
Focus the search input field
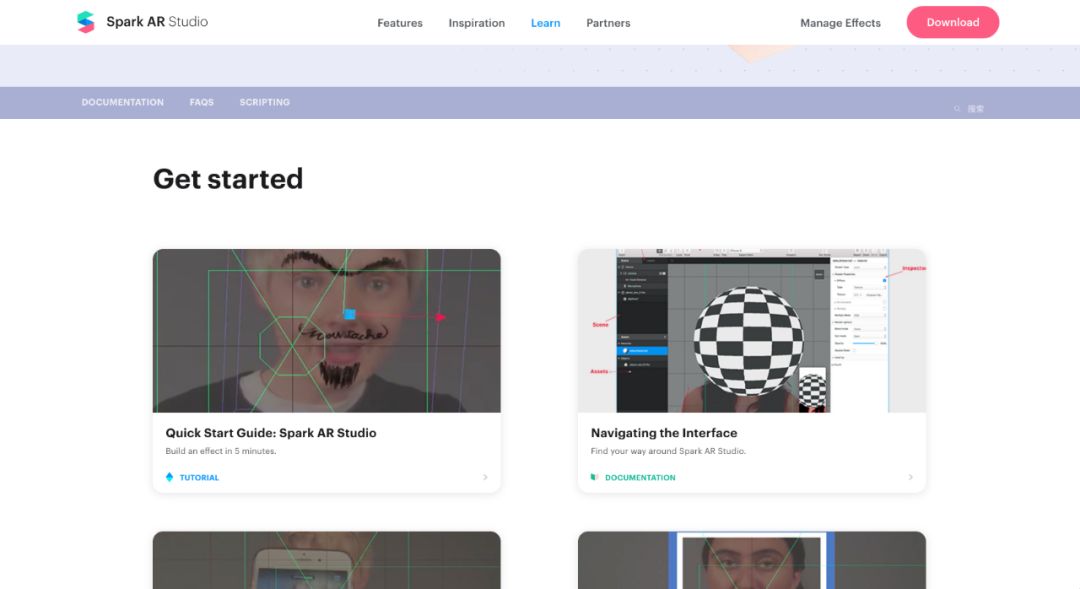coord(977,109)
